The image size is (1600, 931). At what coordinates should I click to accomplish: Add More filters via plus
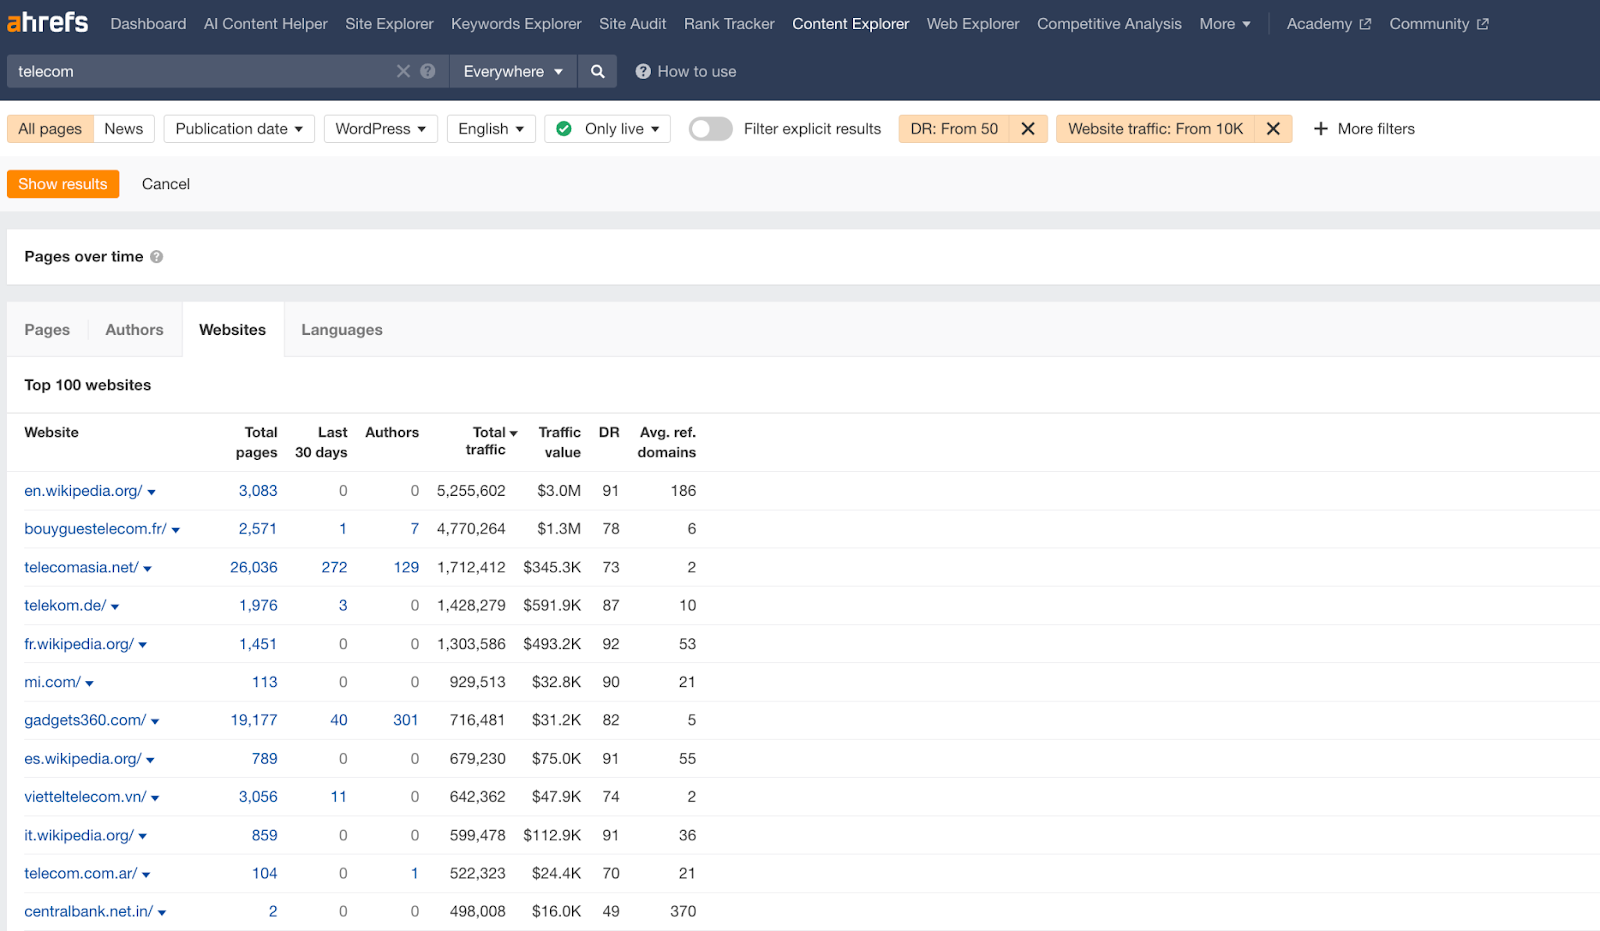tap(1364, 129)
